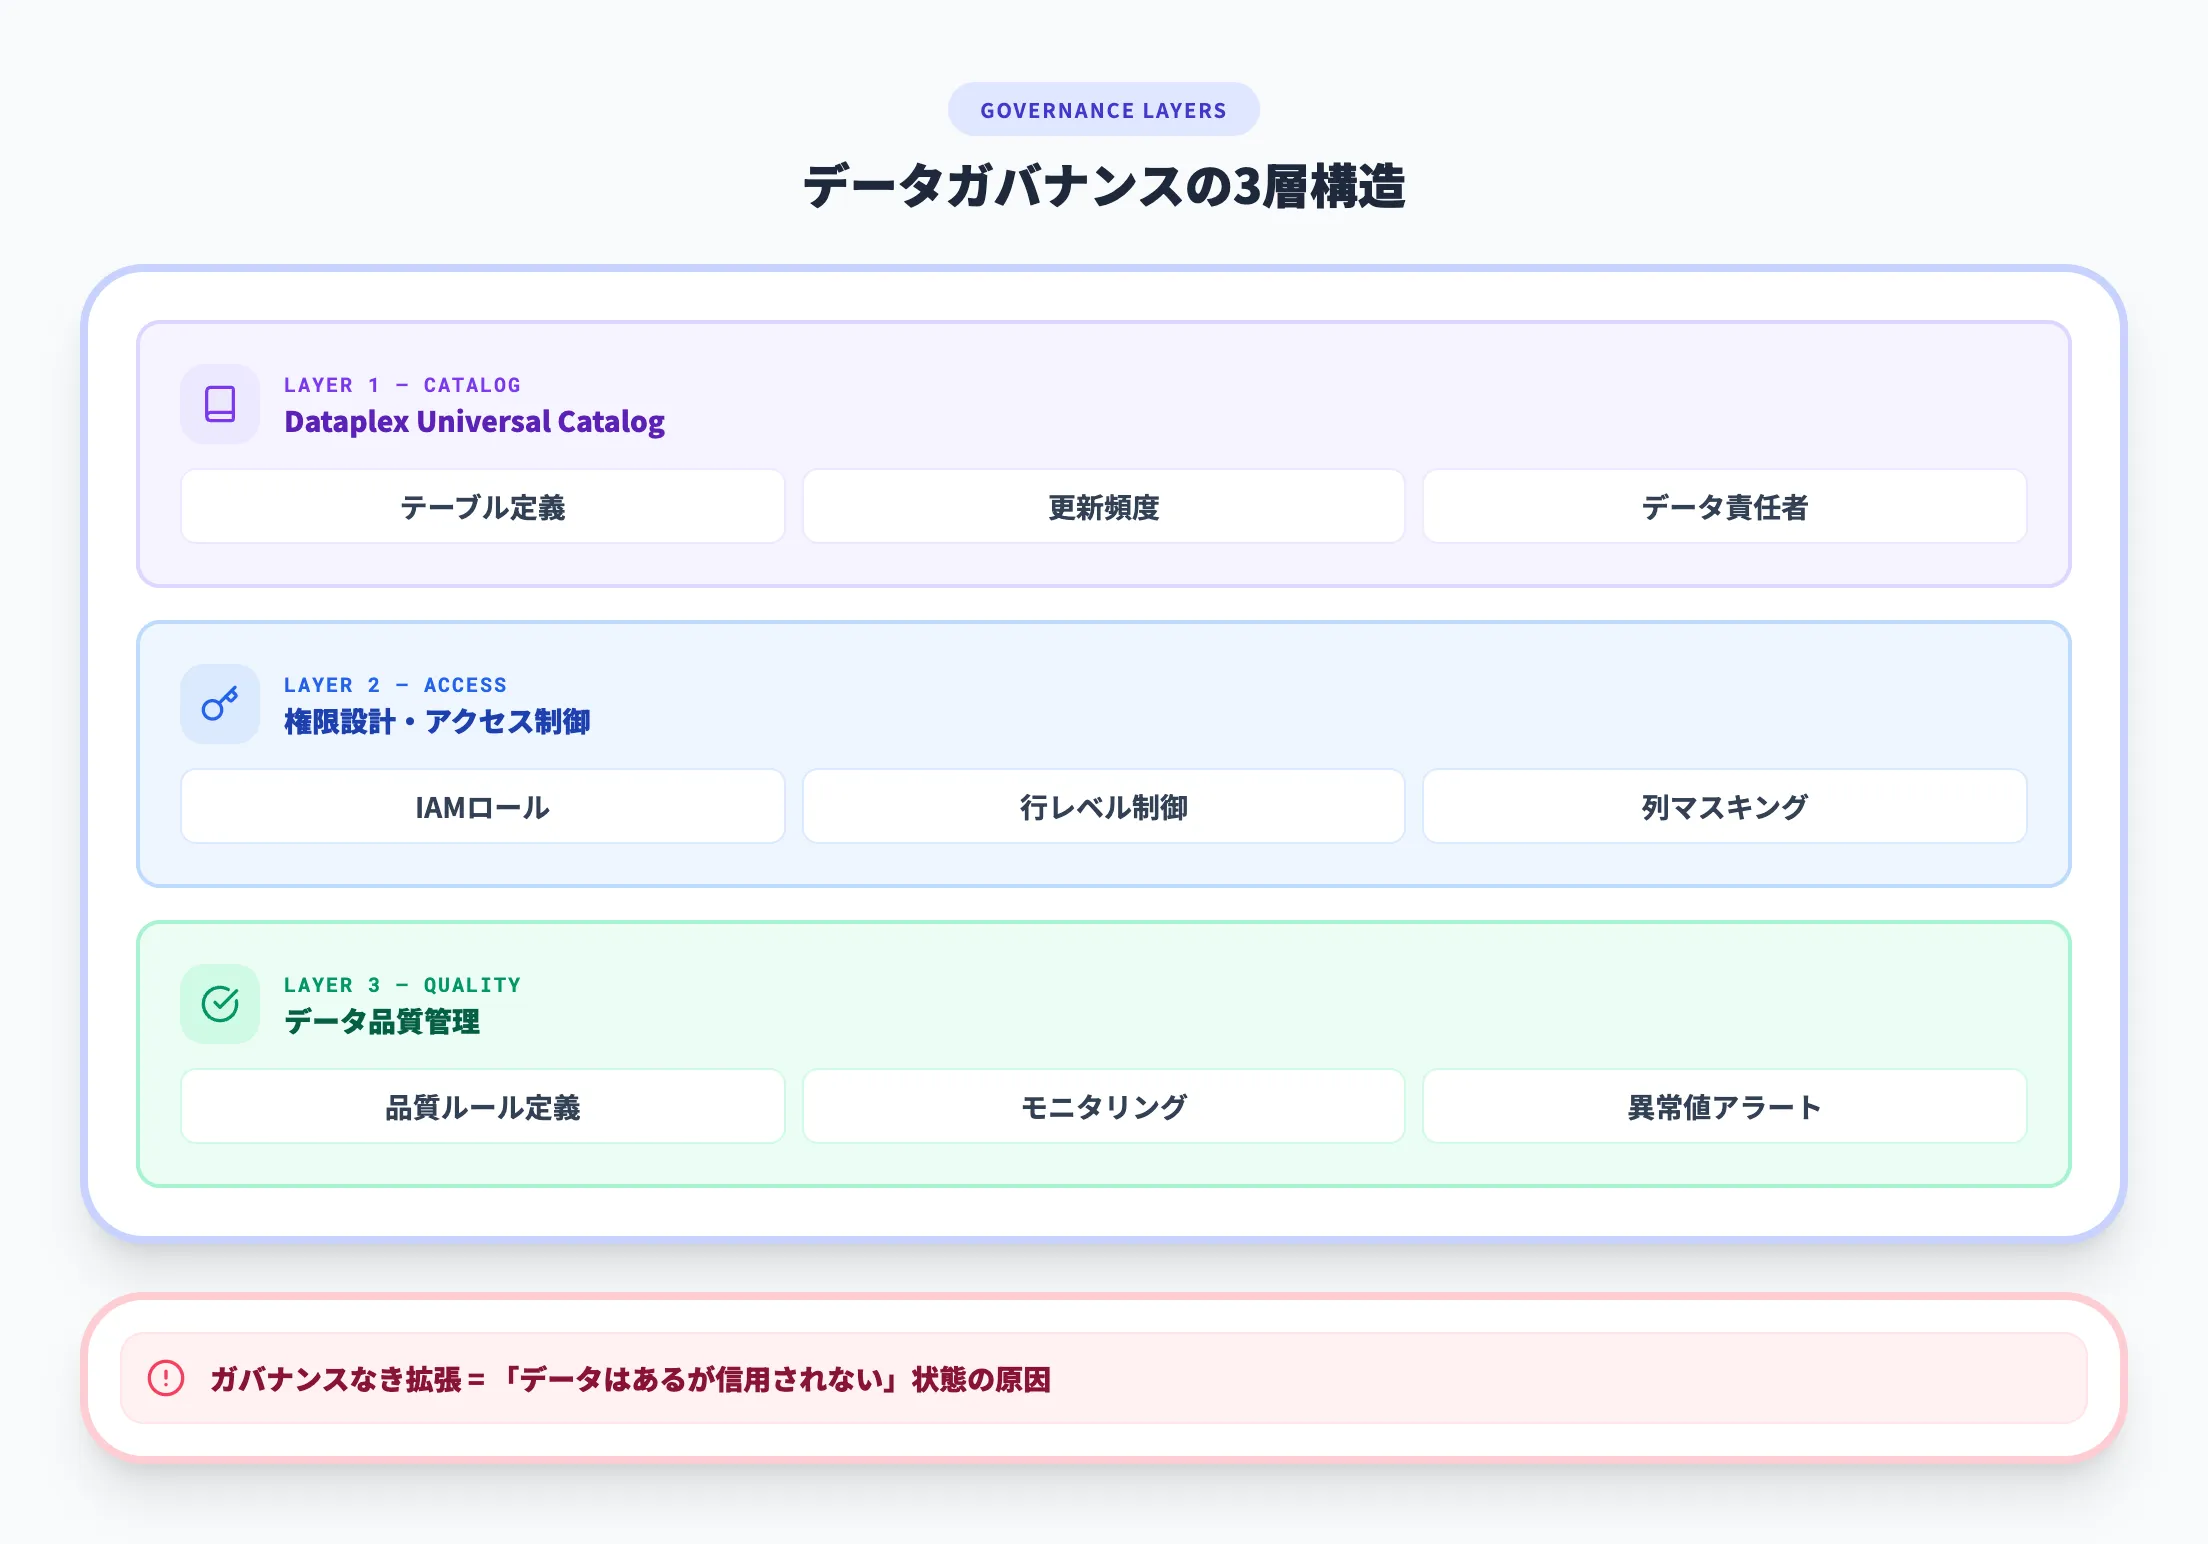Click the 更新頻度 chip
Screen dimensions: 2208x1544
1103,507
